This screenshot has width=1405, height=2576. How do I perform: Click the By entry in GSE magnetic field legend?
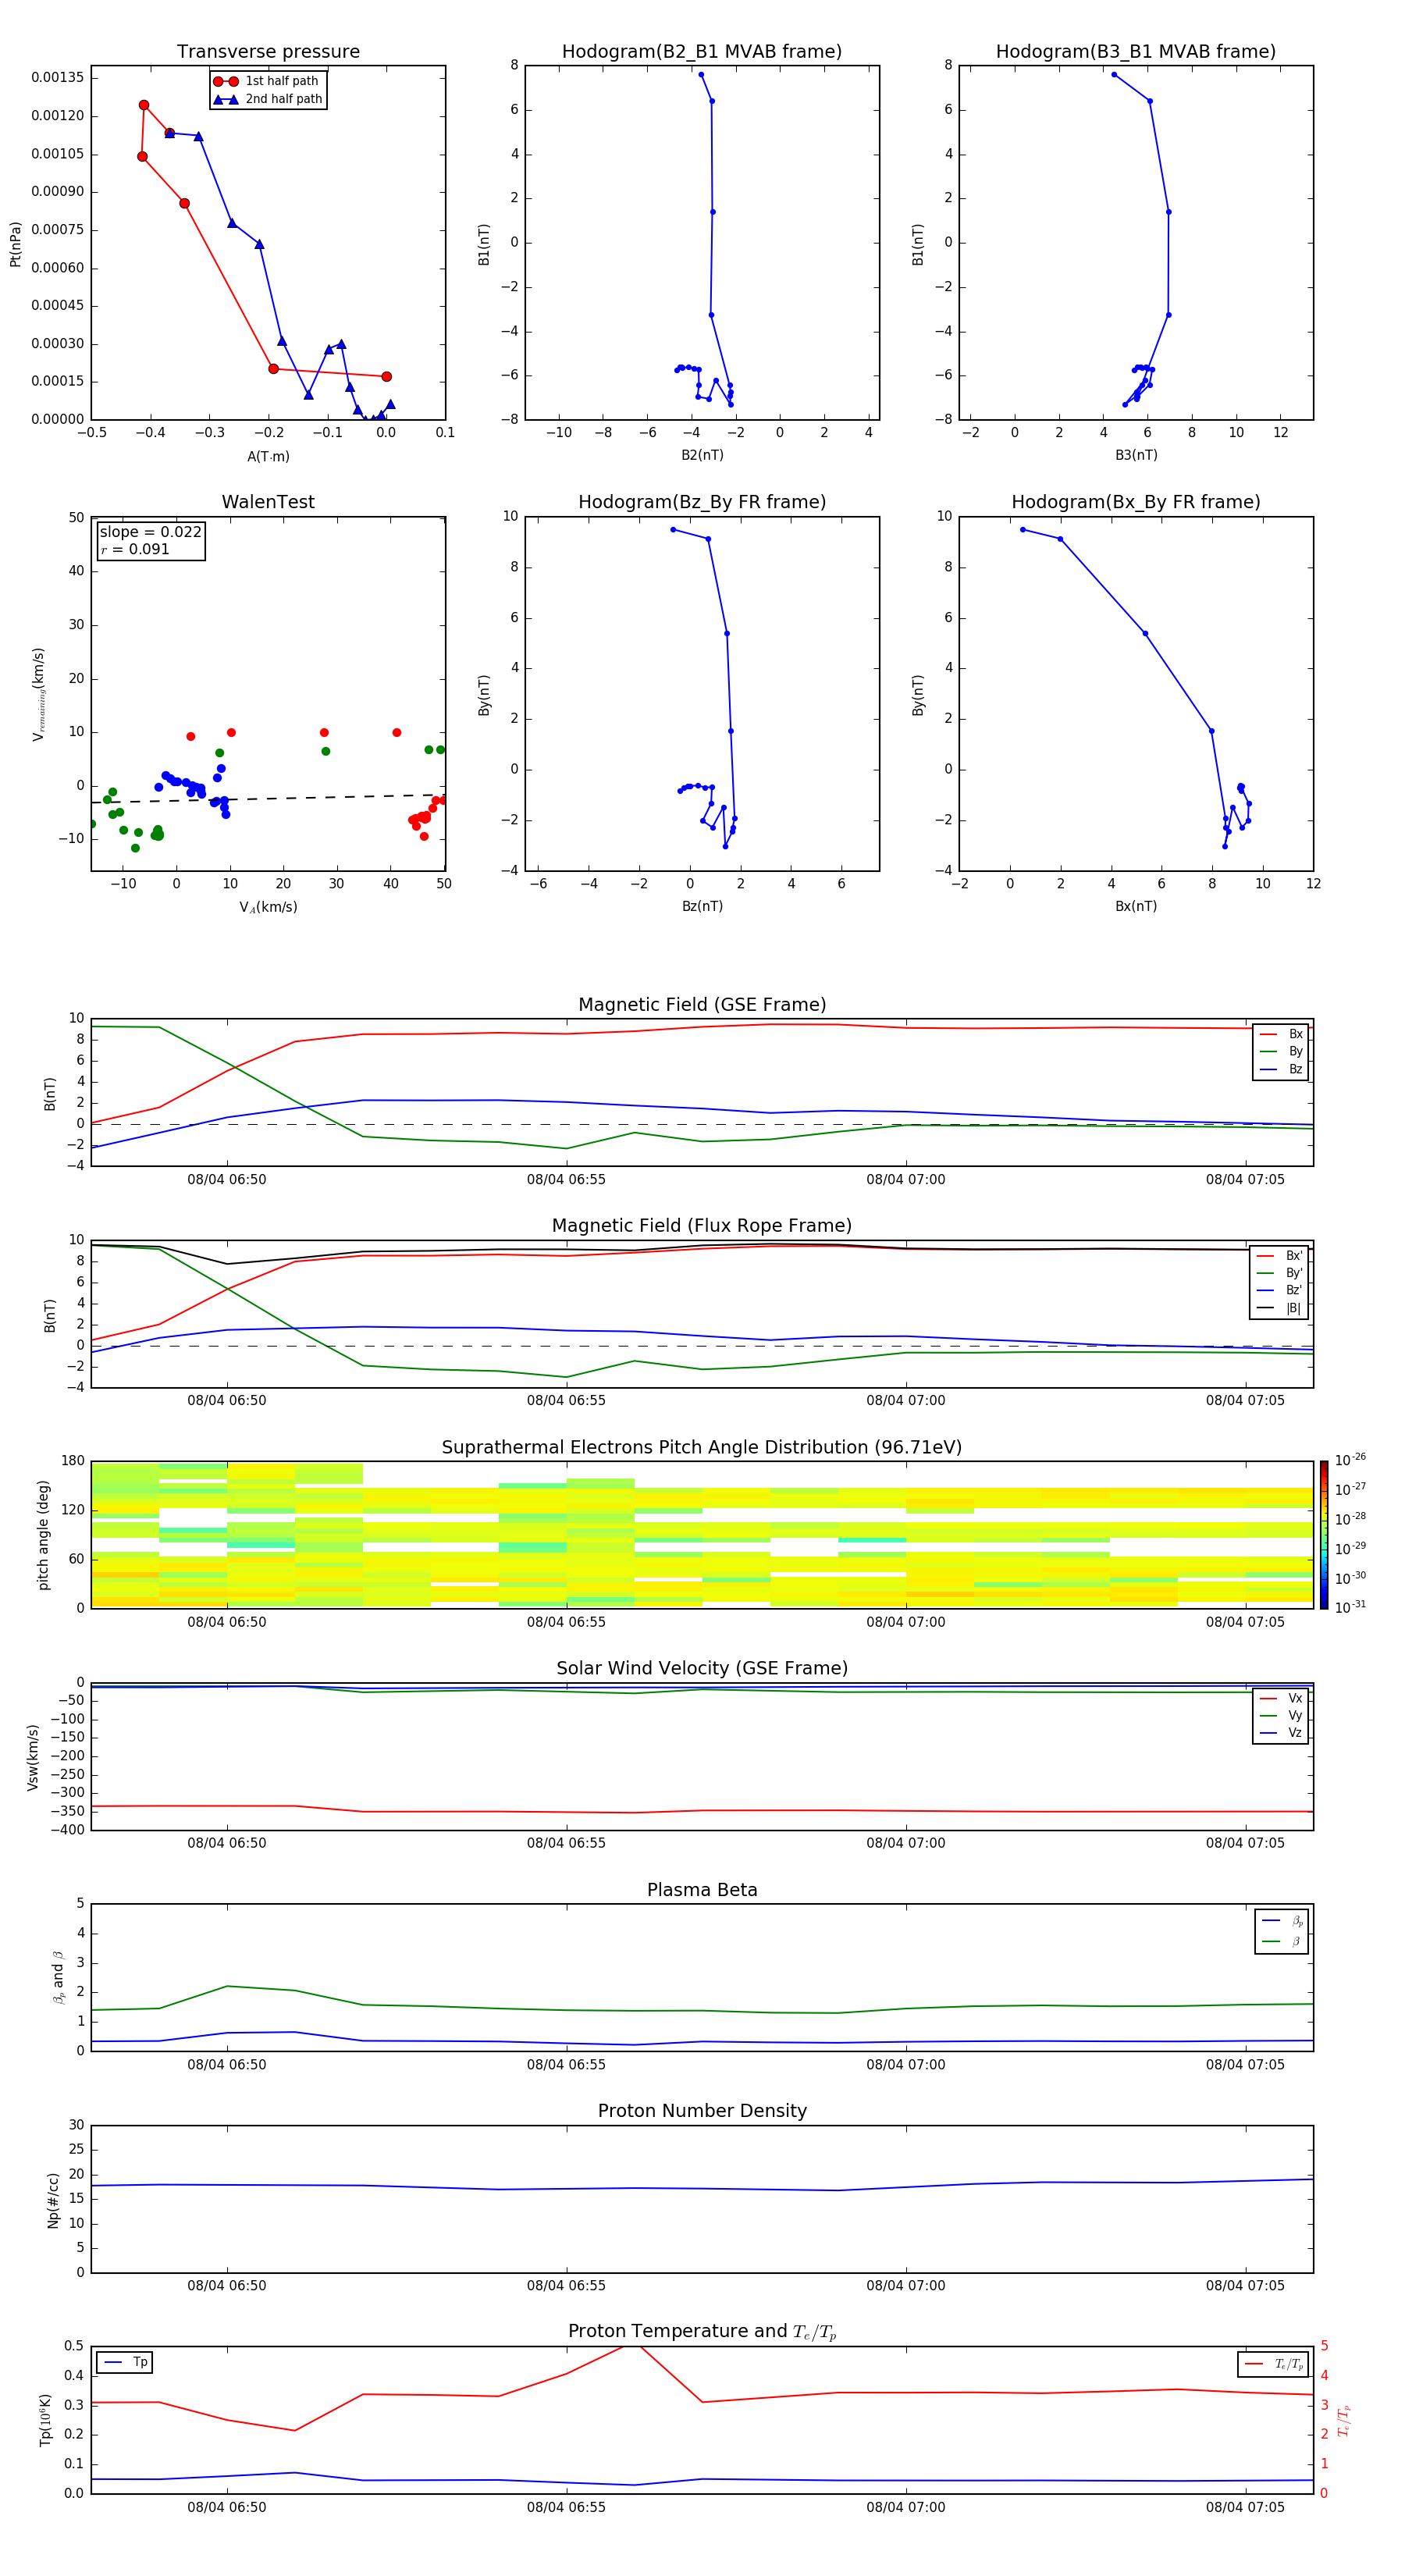1281,1051
